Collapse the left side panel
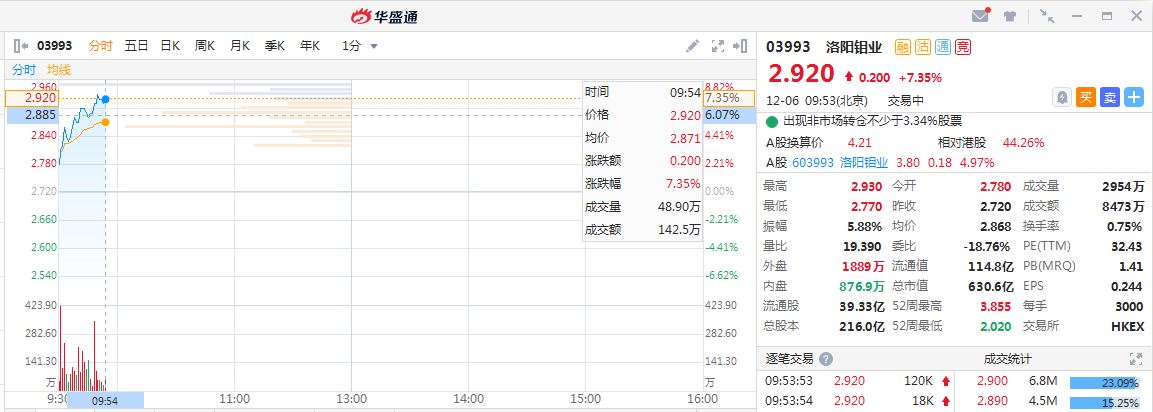 coord(21,46)
